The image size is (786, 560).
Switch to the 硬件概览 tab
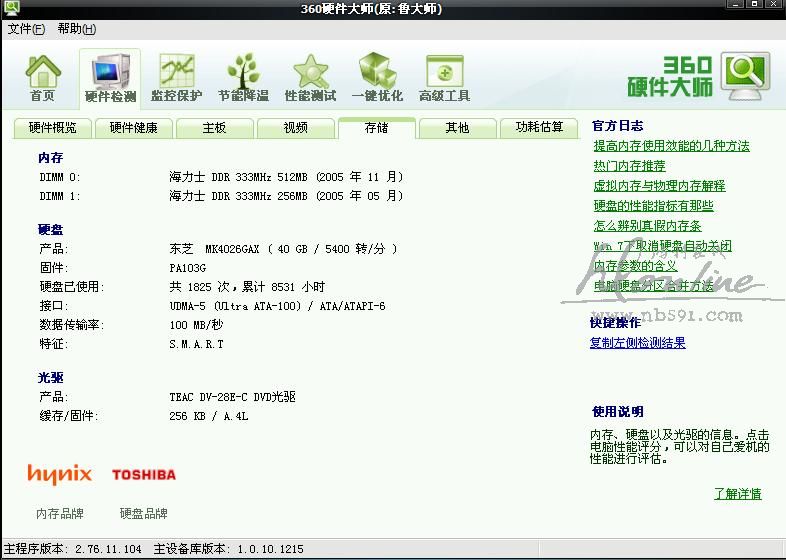(52, 128)
